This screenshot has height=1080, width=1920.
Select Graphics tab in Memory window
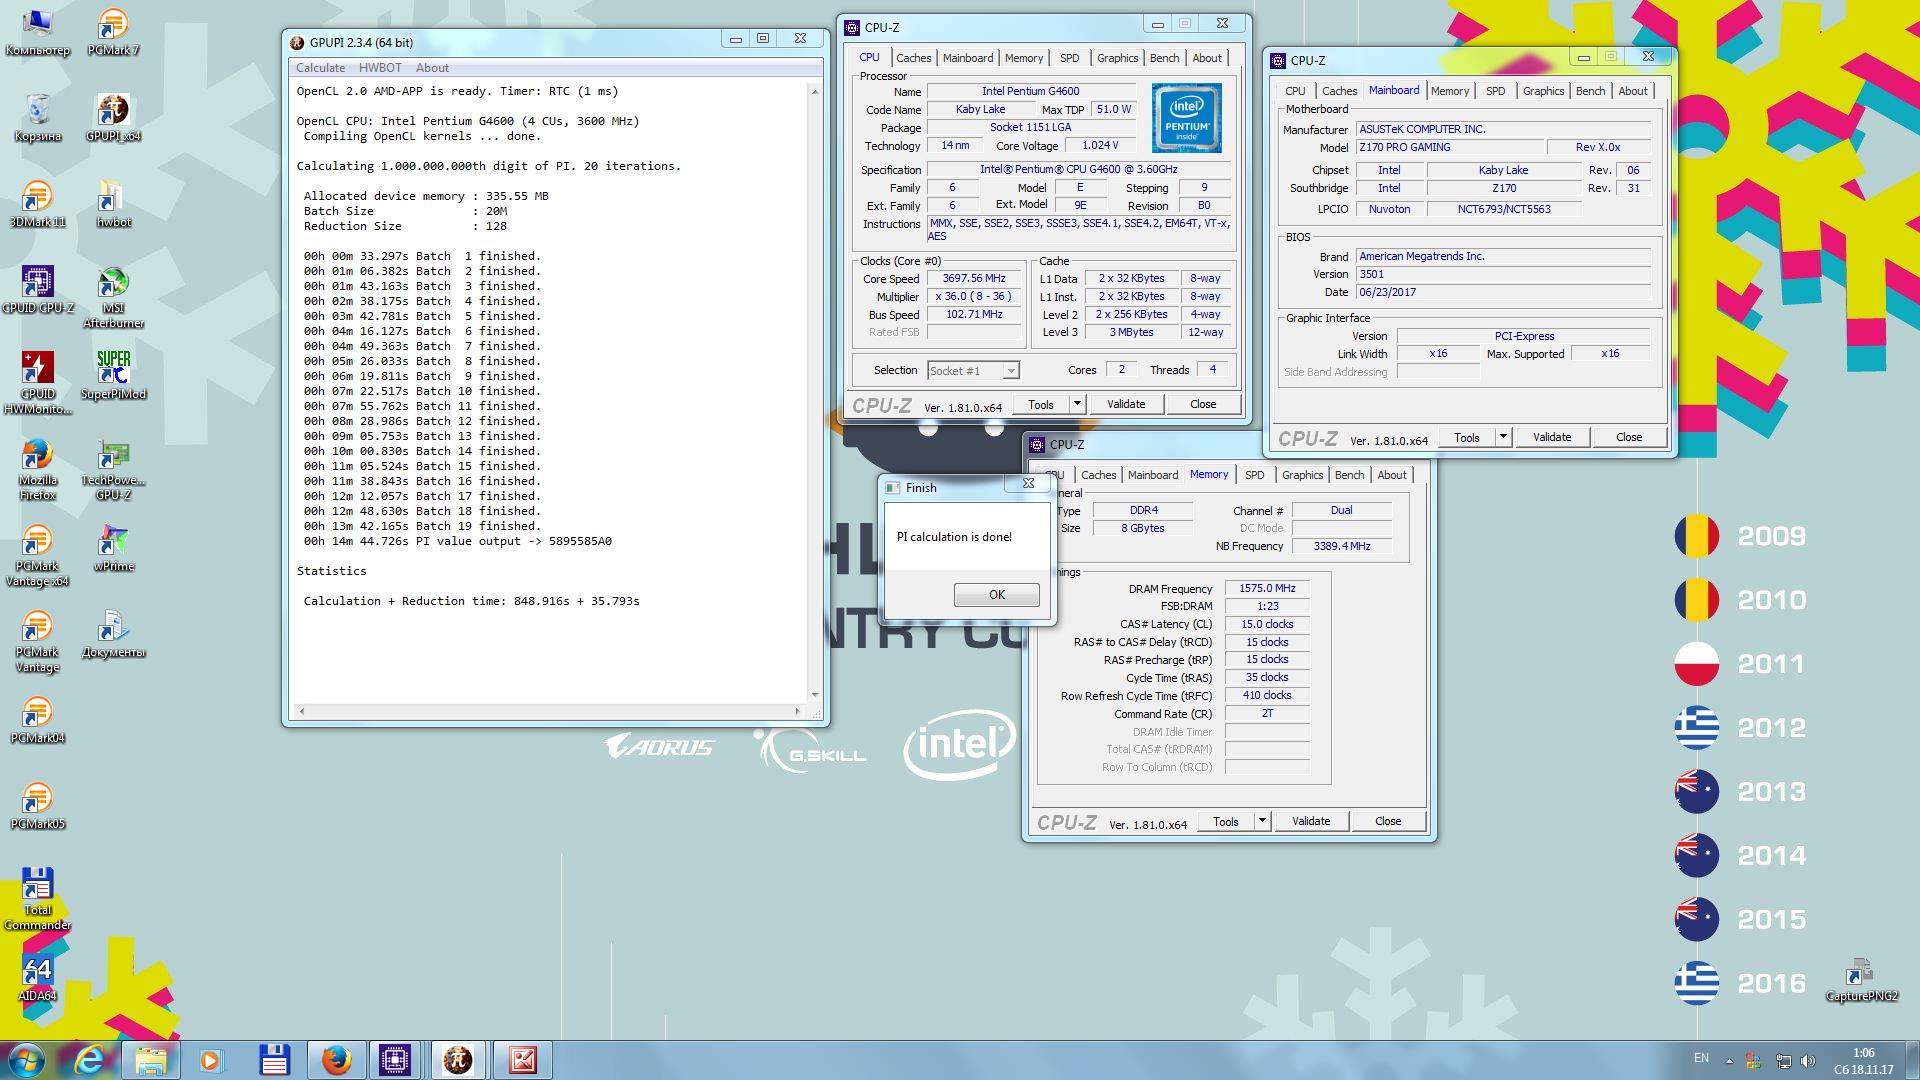click(1302, 475)
